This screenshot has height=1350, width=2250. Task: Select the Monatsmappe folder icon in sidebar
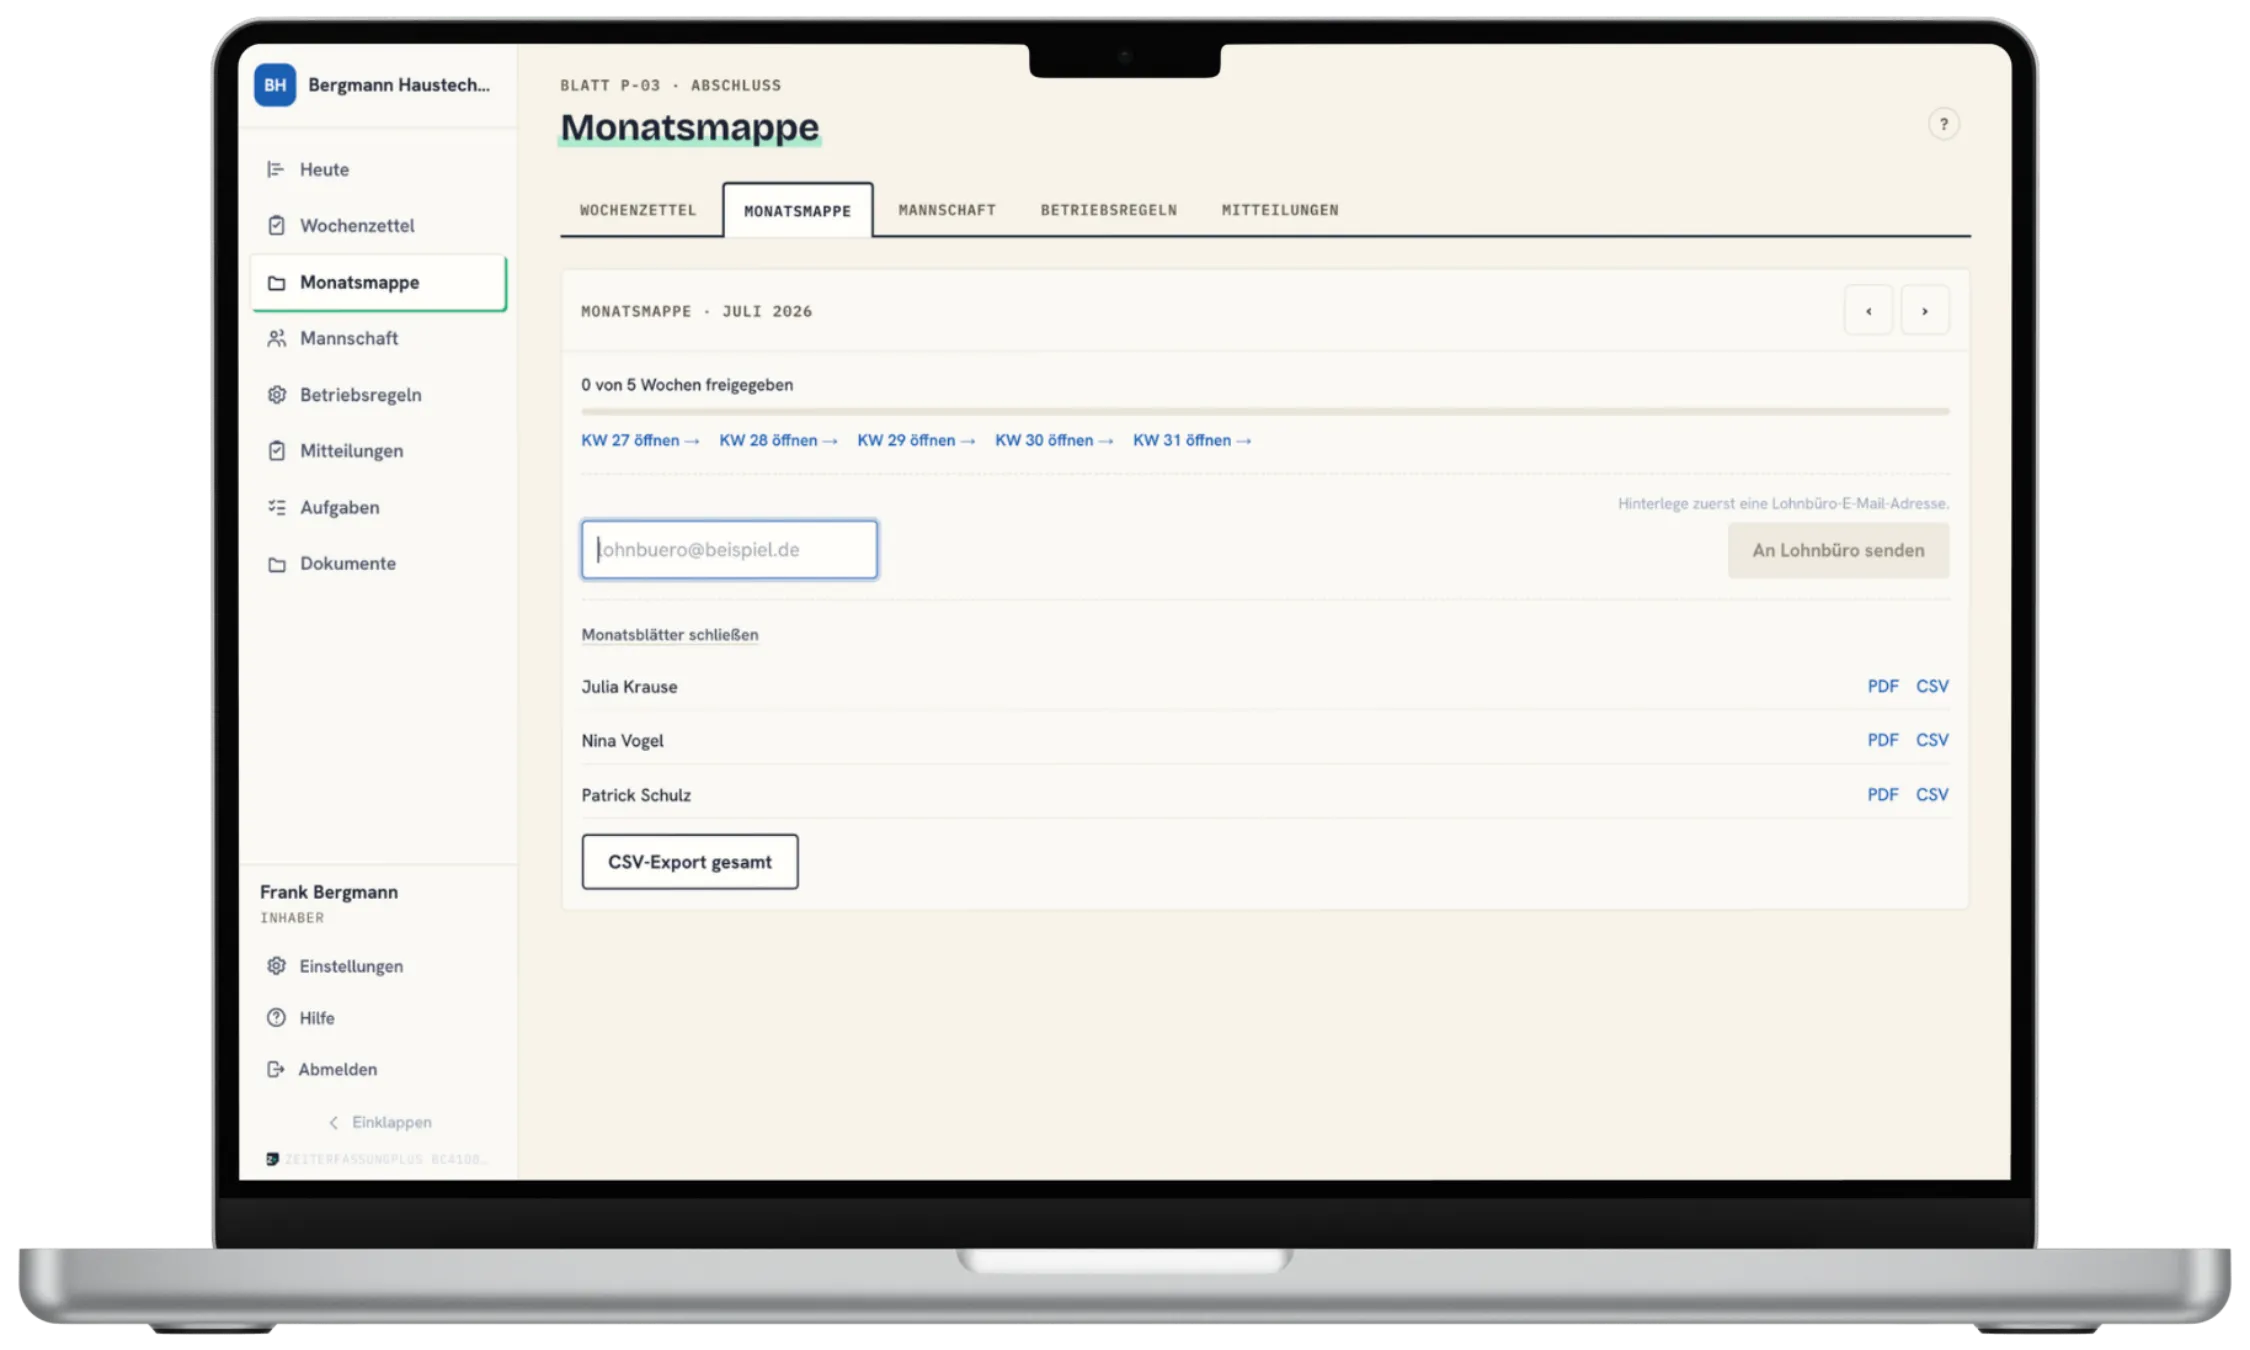point(276,283)
